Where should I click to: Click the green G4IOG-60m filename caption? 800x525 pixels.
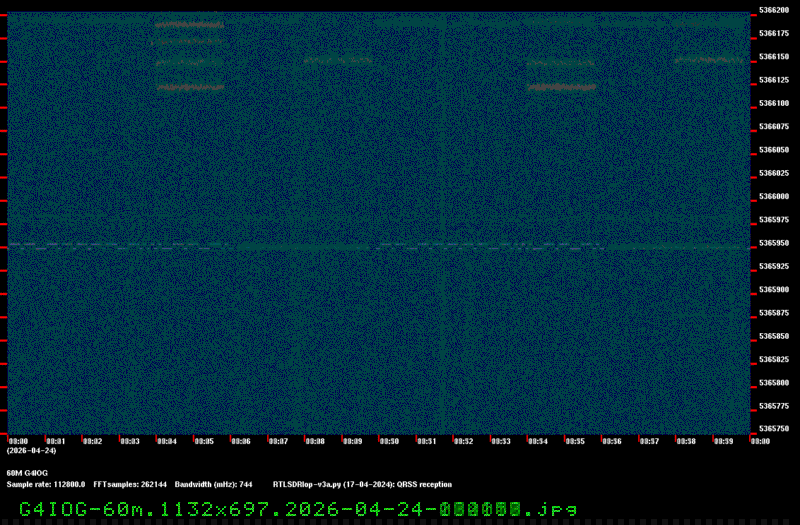click(298, 508)
